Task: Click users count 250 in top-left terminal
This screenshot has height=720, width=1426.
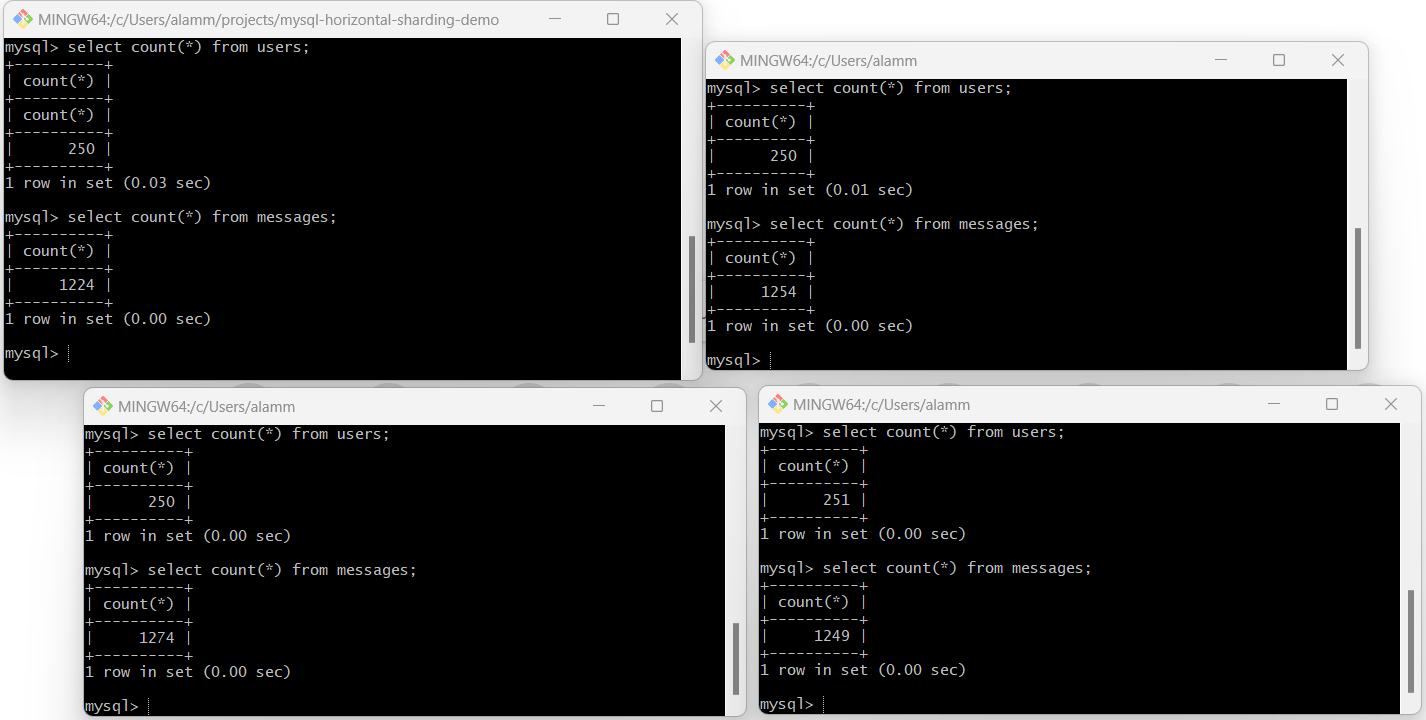Action: (82, 149)
